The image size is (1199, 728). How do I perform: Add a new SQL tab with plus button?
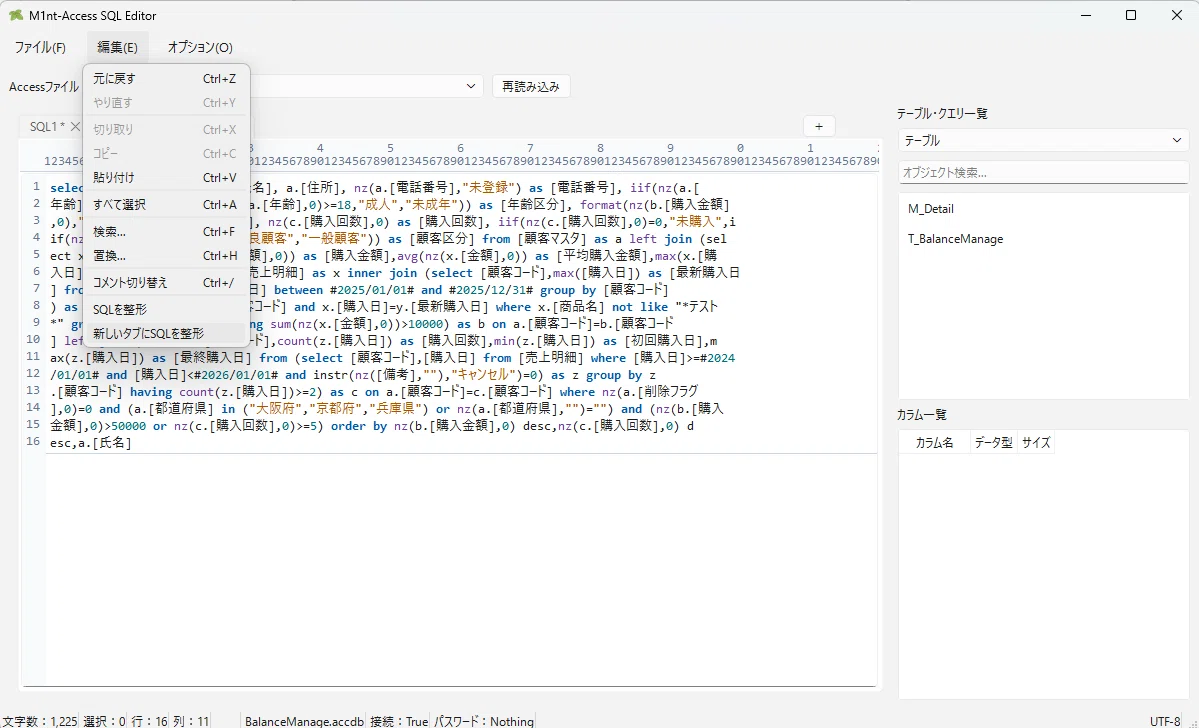pos(819,126)
